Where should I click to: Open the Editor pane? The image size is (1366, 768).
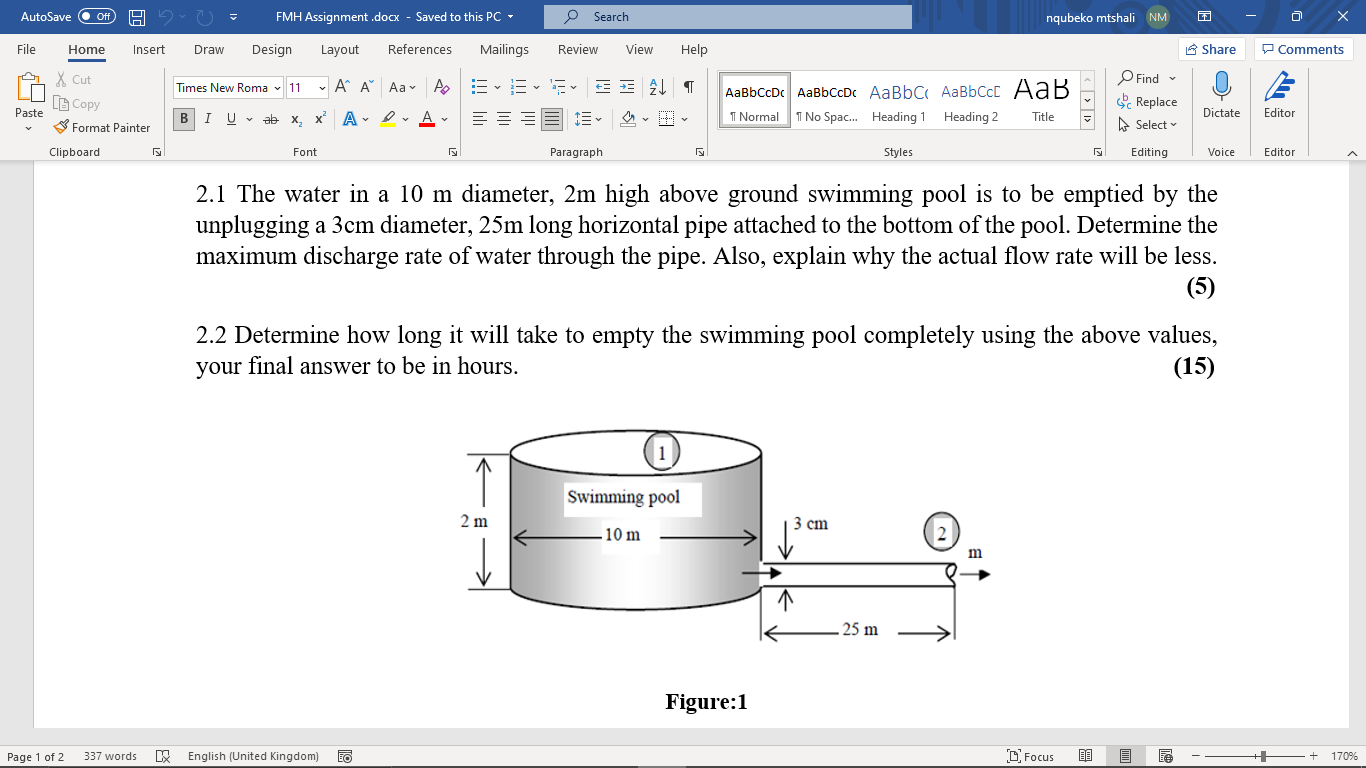(x=1279, y=97)
